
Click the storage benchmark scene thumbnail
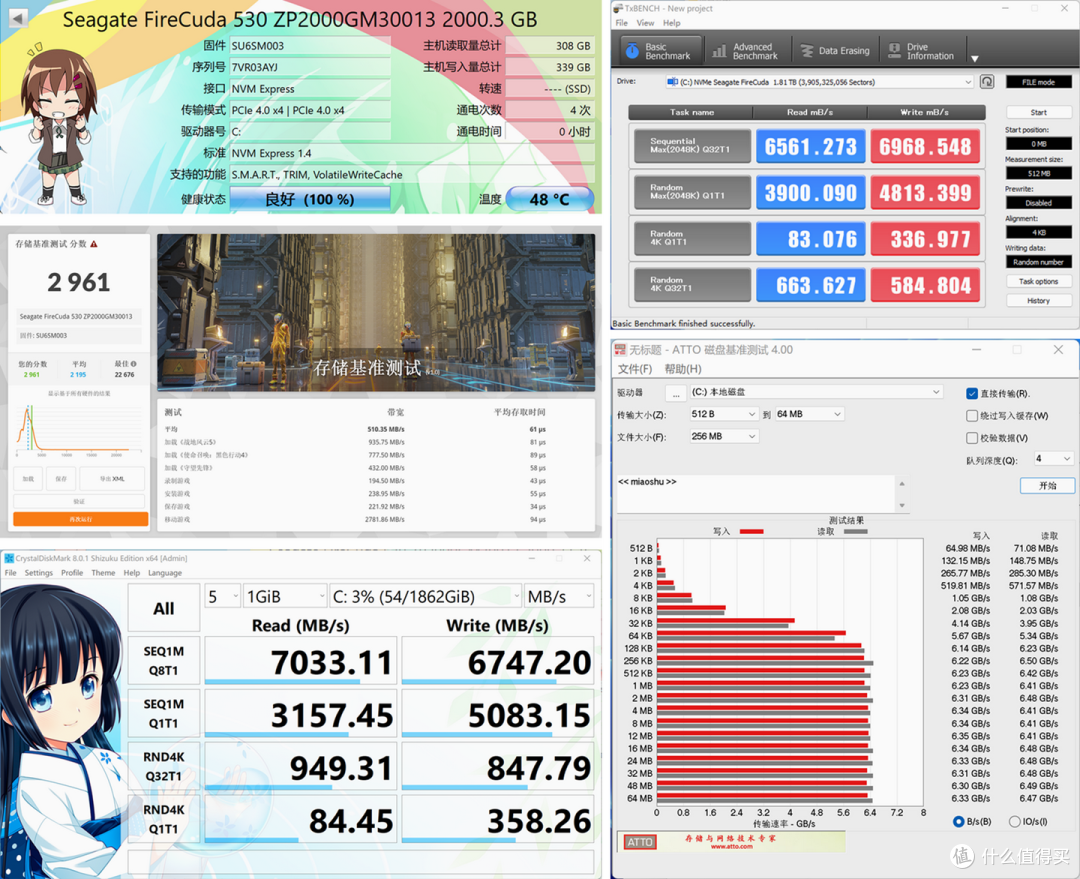376,313
